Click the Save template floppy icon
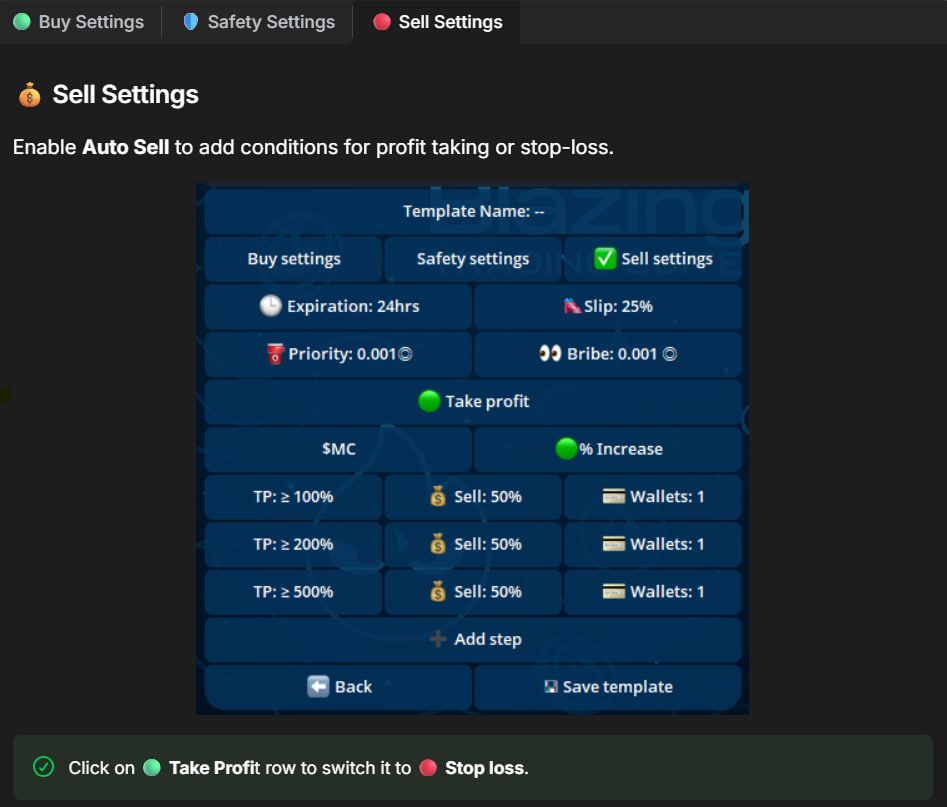The width and height of the screenshot is (947, 807). (550, 687)
